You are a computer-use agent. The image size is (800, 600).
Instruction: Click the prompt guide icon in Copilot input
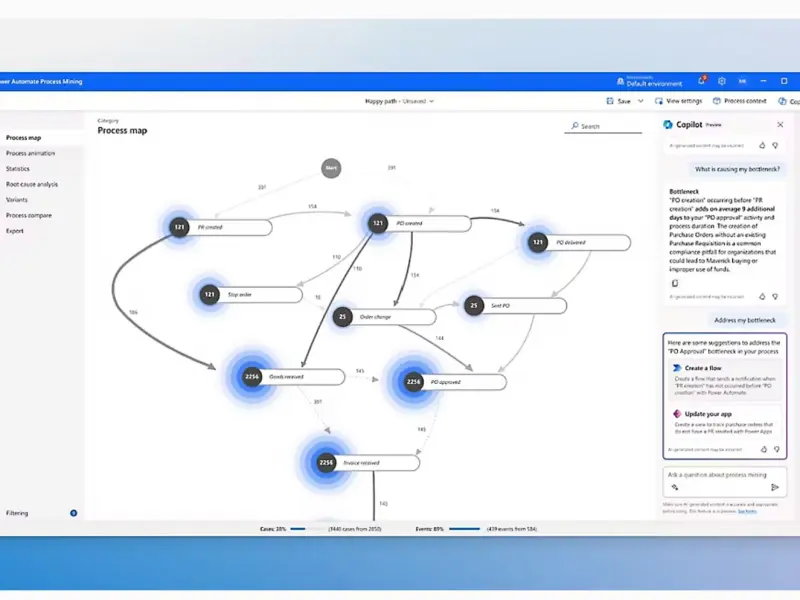[x=675, y=487]
